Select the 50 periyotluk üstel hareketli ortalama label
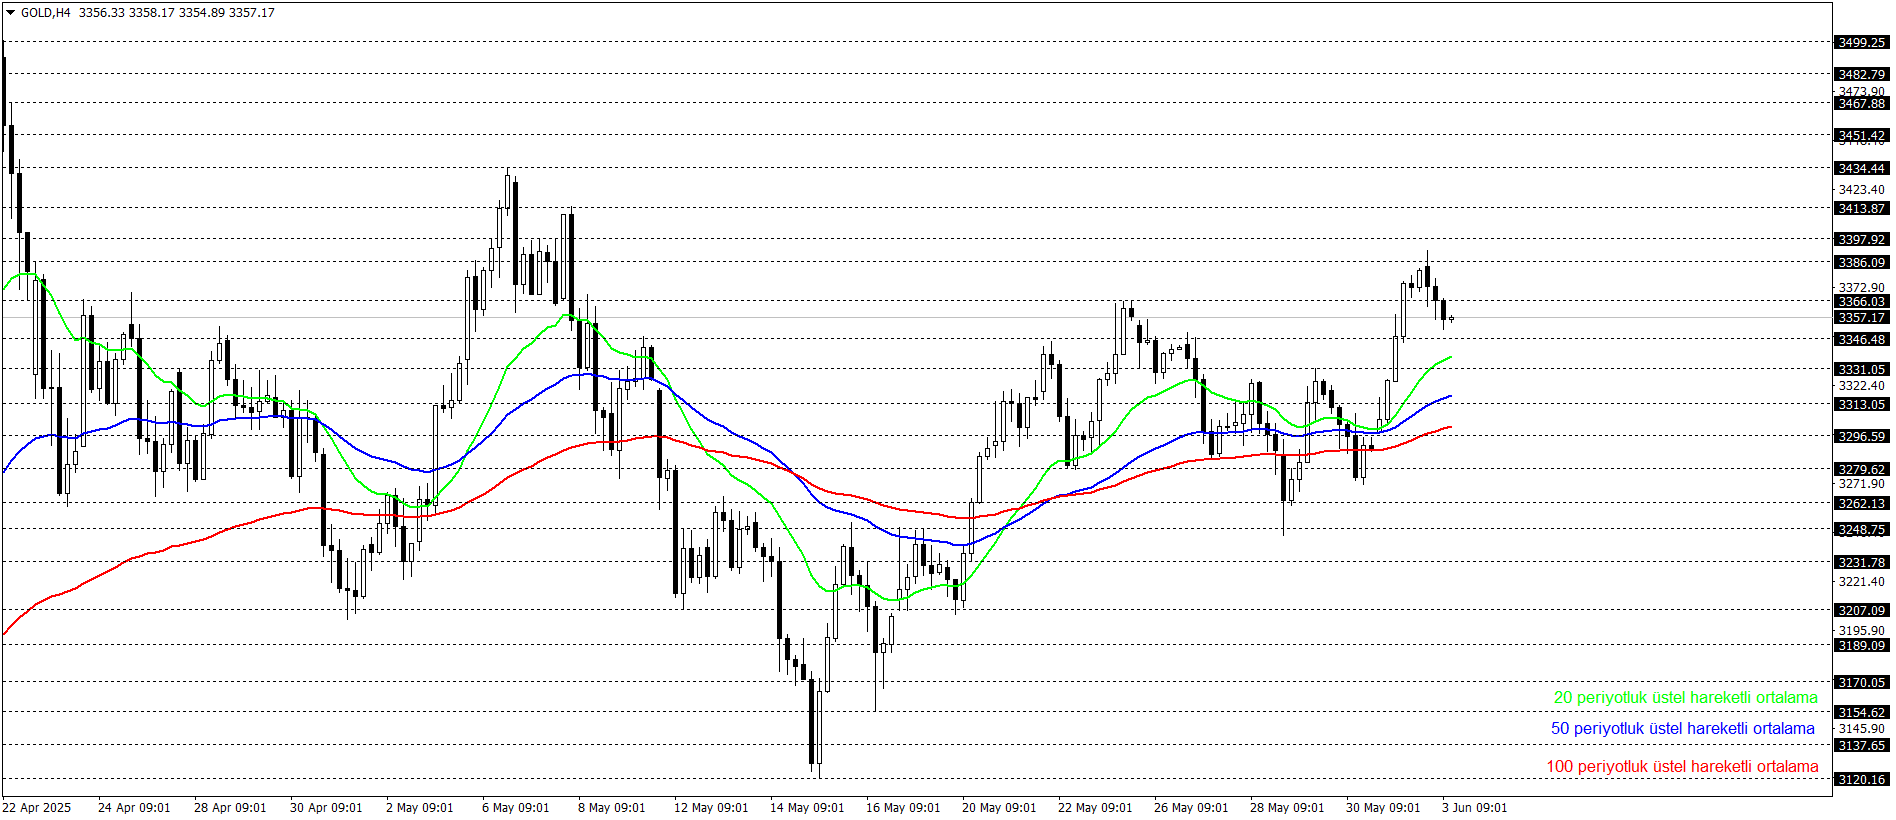The width and height of the screenshot is (1896, 820). tap(1682, 729)
